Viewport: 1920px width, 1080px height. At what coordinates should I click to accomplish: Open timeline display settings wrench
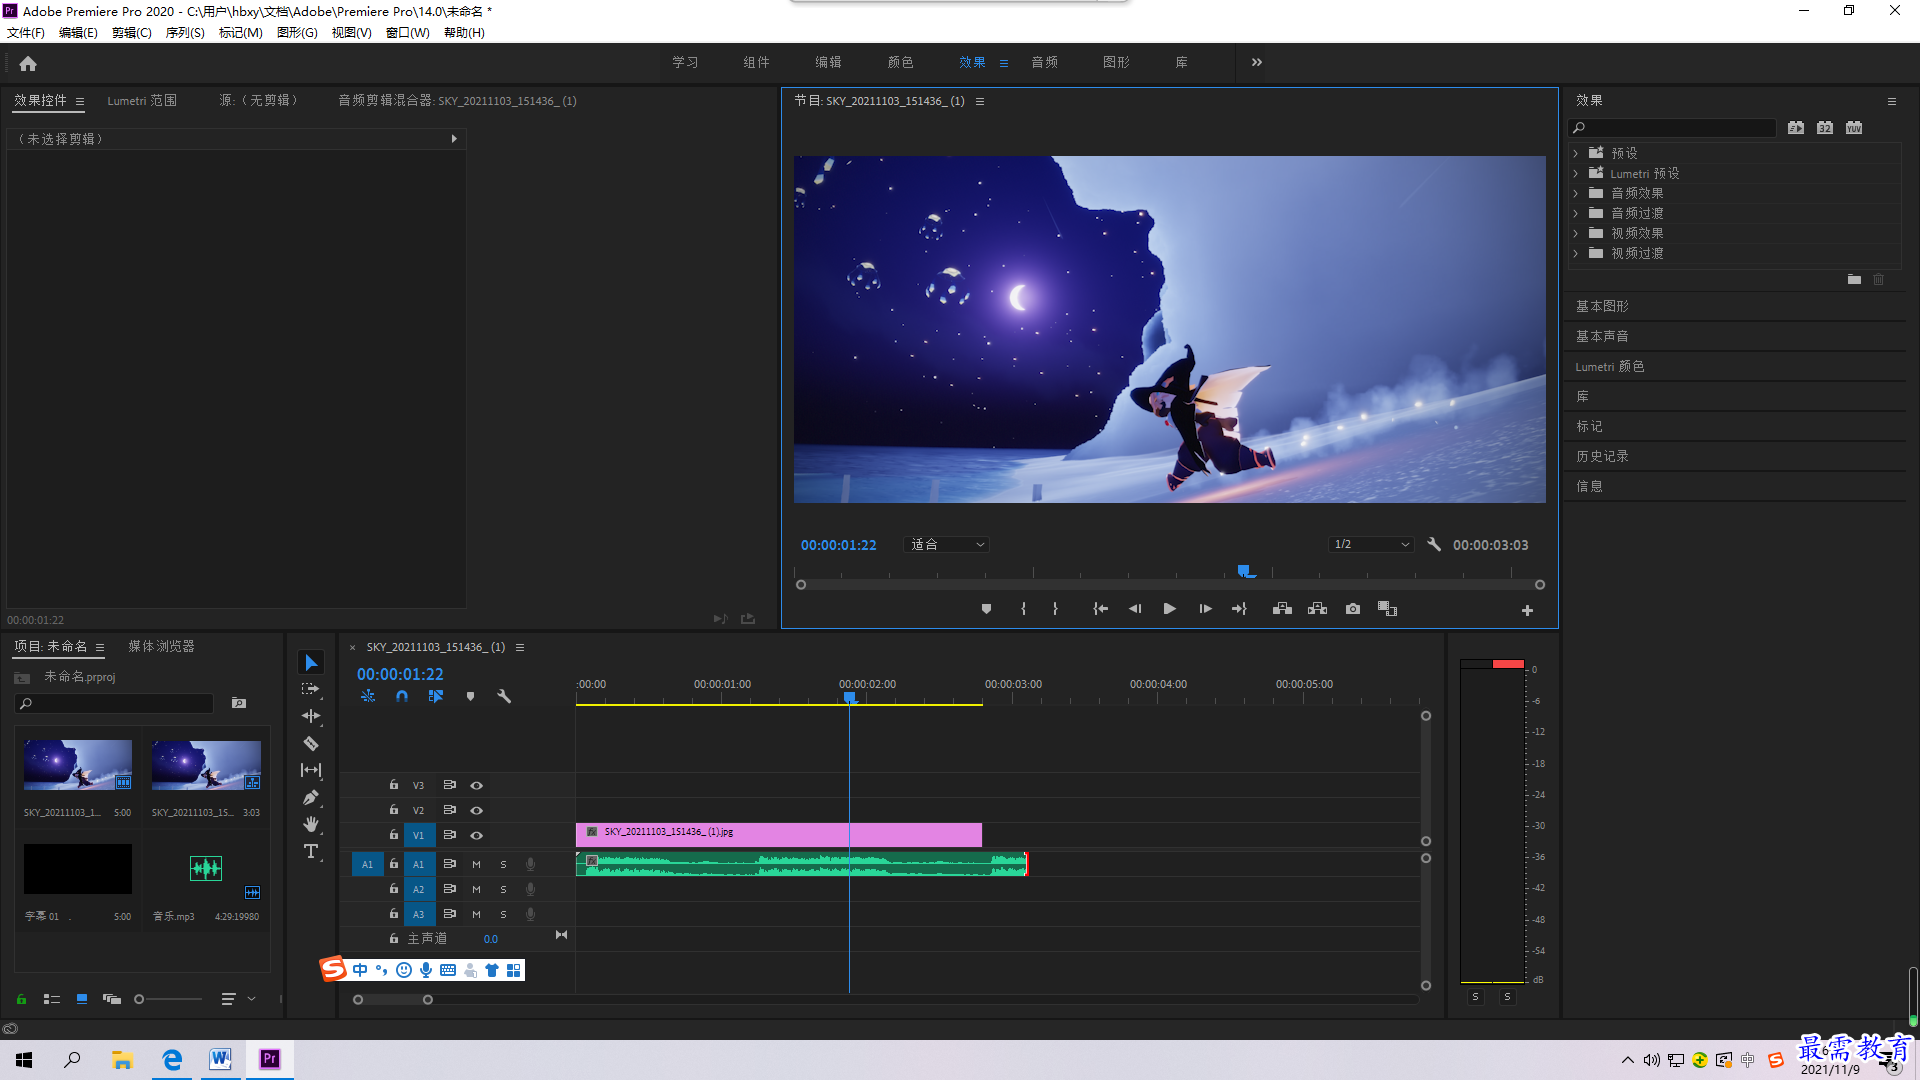tap(504, 696)
